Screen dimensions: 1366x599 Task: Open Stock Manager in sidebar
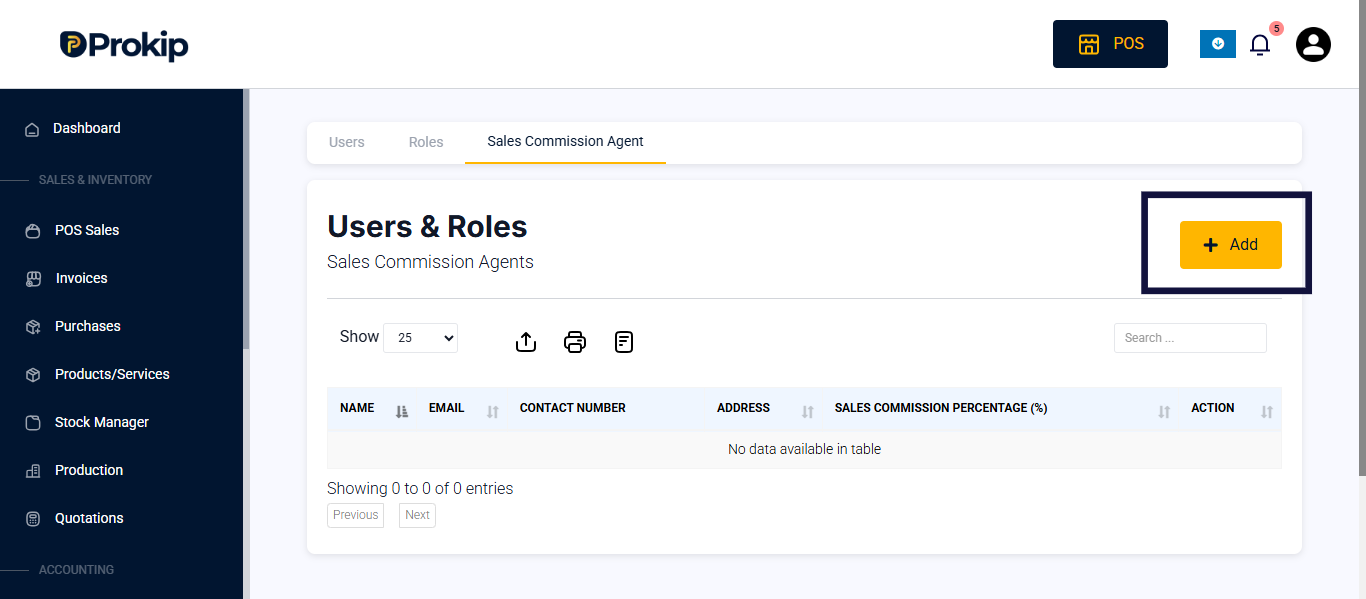click(x=102, y=422)
